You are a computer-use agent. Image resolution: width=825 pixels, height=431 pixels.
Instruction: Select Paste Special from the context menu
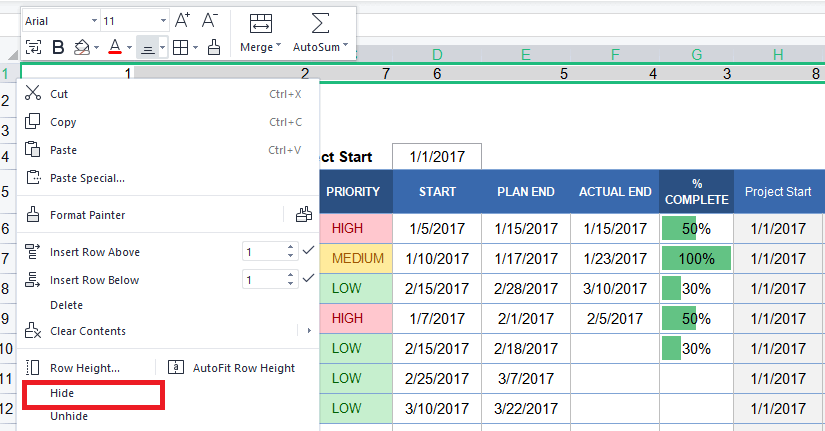pos(87,178)
